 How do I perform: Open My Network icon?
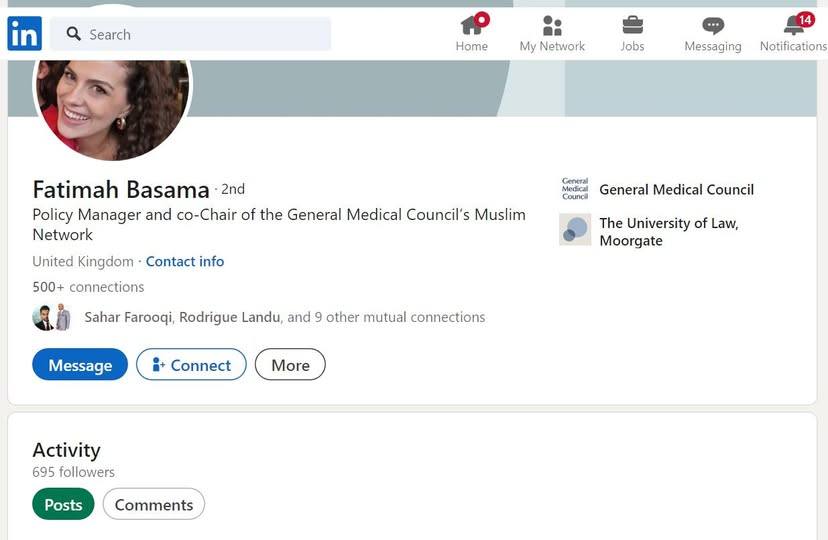pyautogui.click(x=552, y=25)
